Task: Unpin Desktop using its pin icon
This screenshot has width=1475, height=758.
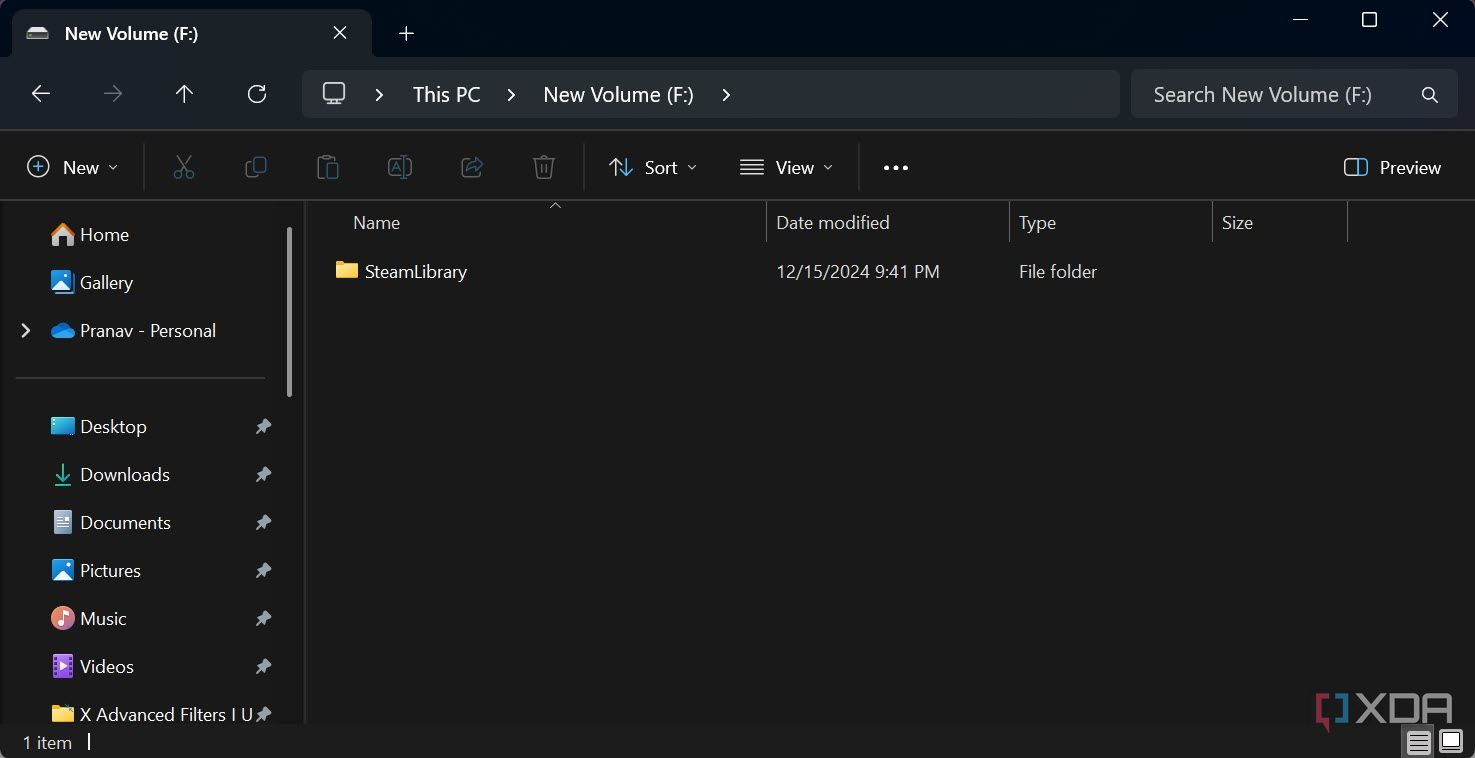Action: tap(263, 426)
